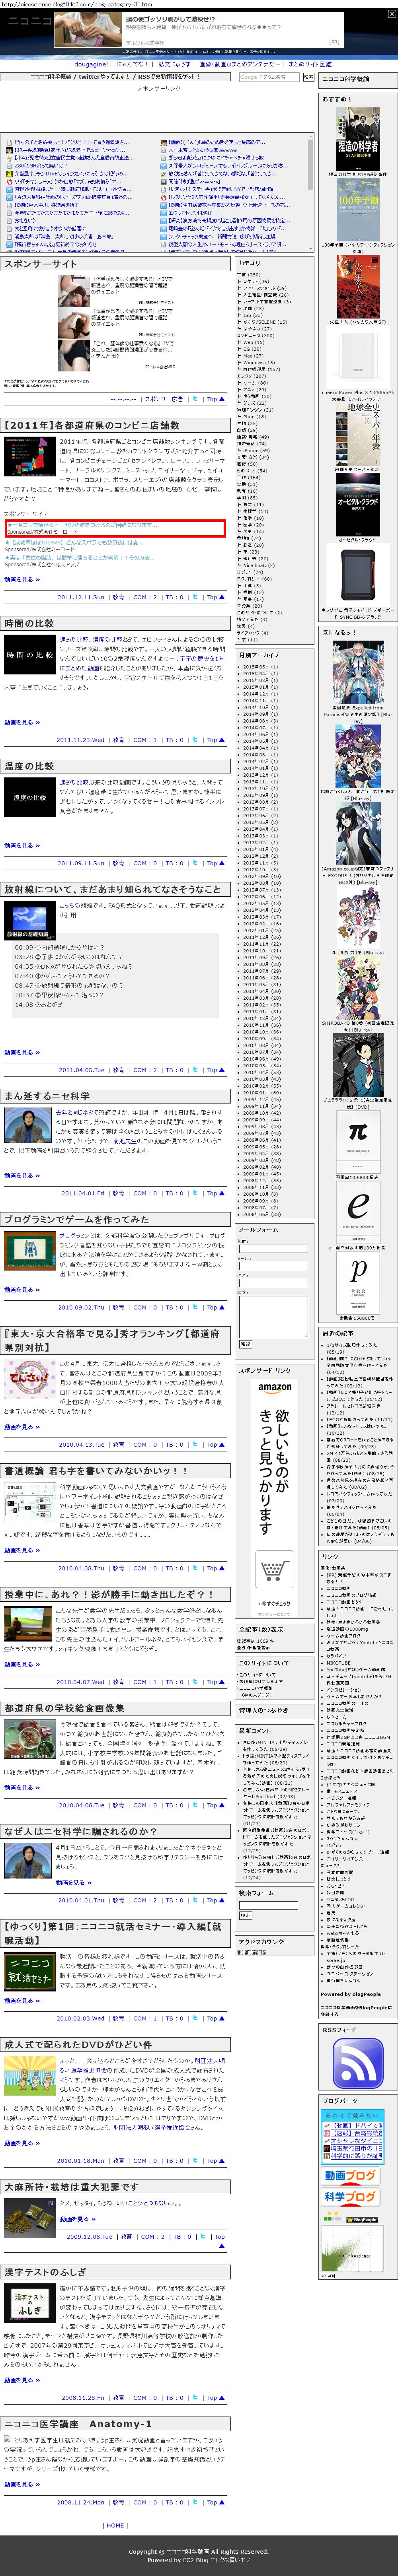Open the にゃんてな！ navigation link
This screenshot has width=398, height=2576.
point(132,64)
